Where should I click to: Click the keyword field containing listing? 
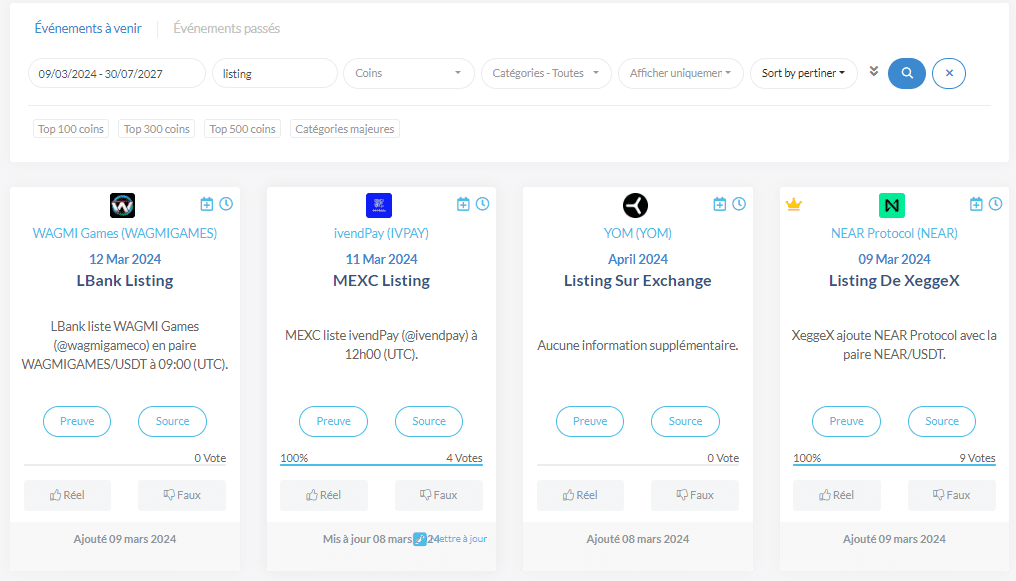coord(275,73)
